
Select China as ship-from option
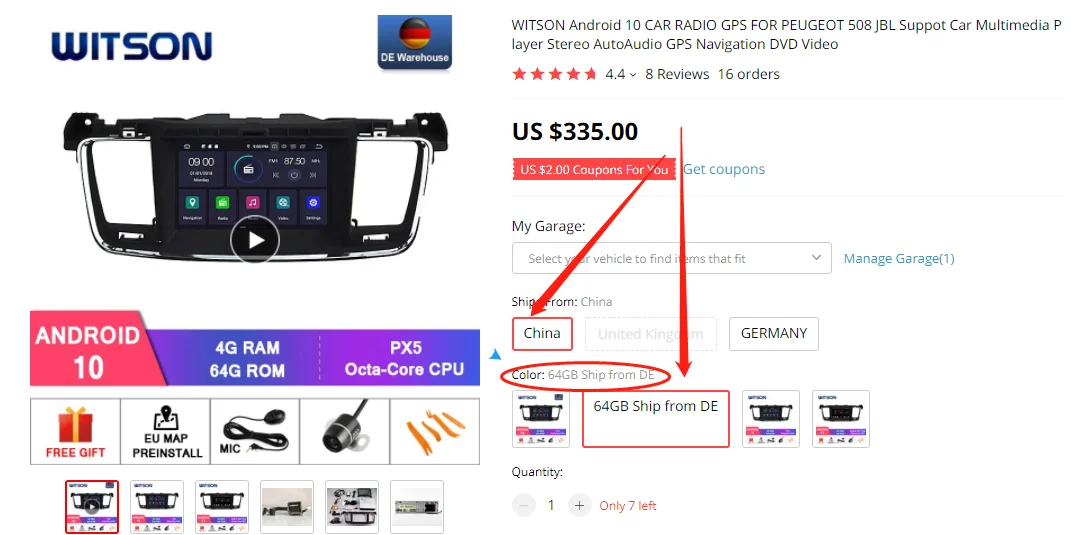542,334
